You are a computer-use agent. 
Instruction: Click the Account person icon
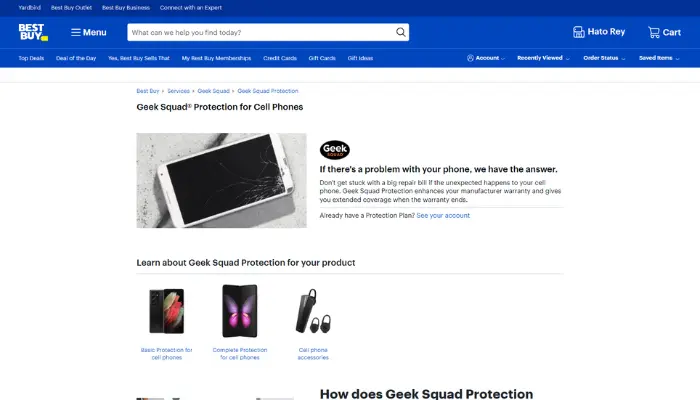click(470, 58)
